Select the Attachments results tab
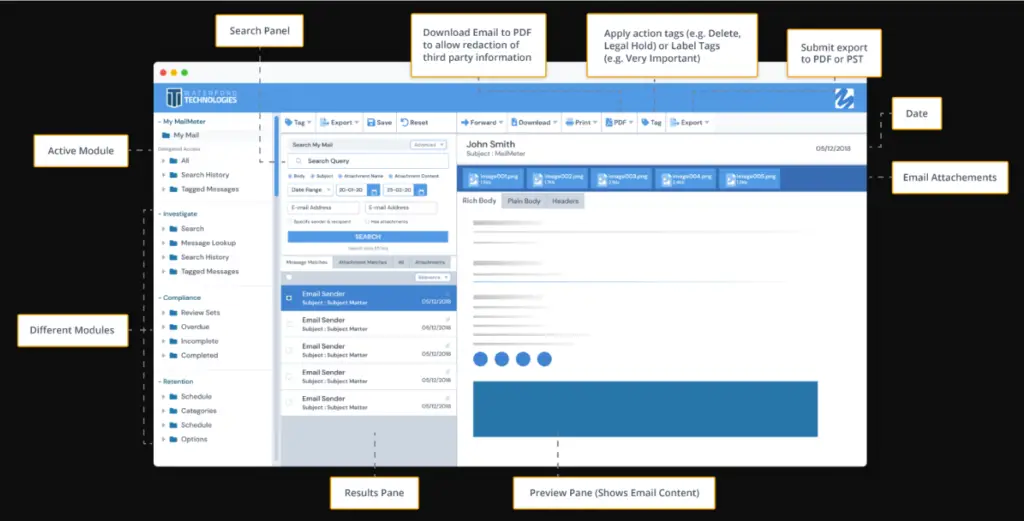 430,262
